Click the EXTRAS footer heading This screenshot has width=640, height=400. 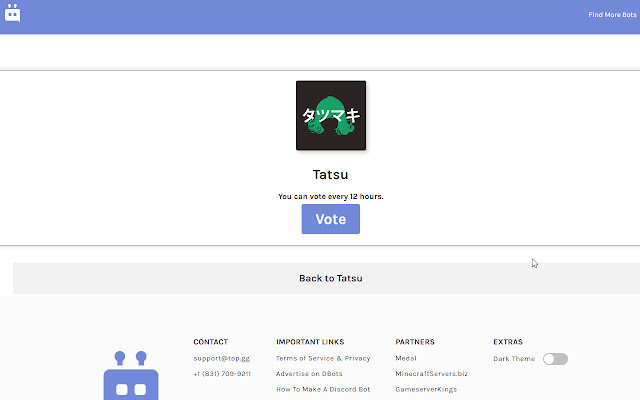(x=508, y=342)
